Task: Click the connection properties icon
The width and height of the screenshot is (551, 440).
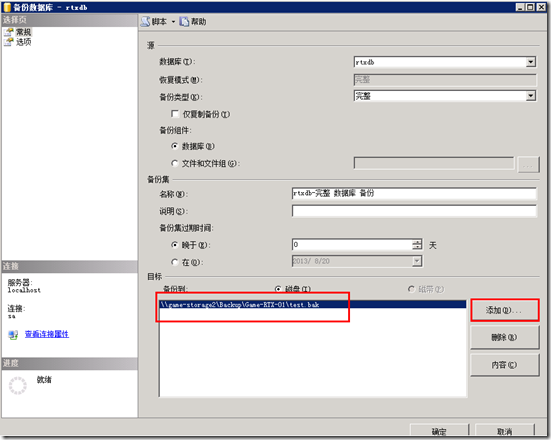Action: click(13, 335)
